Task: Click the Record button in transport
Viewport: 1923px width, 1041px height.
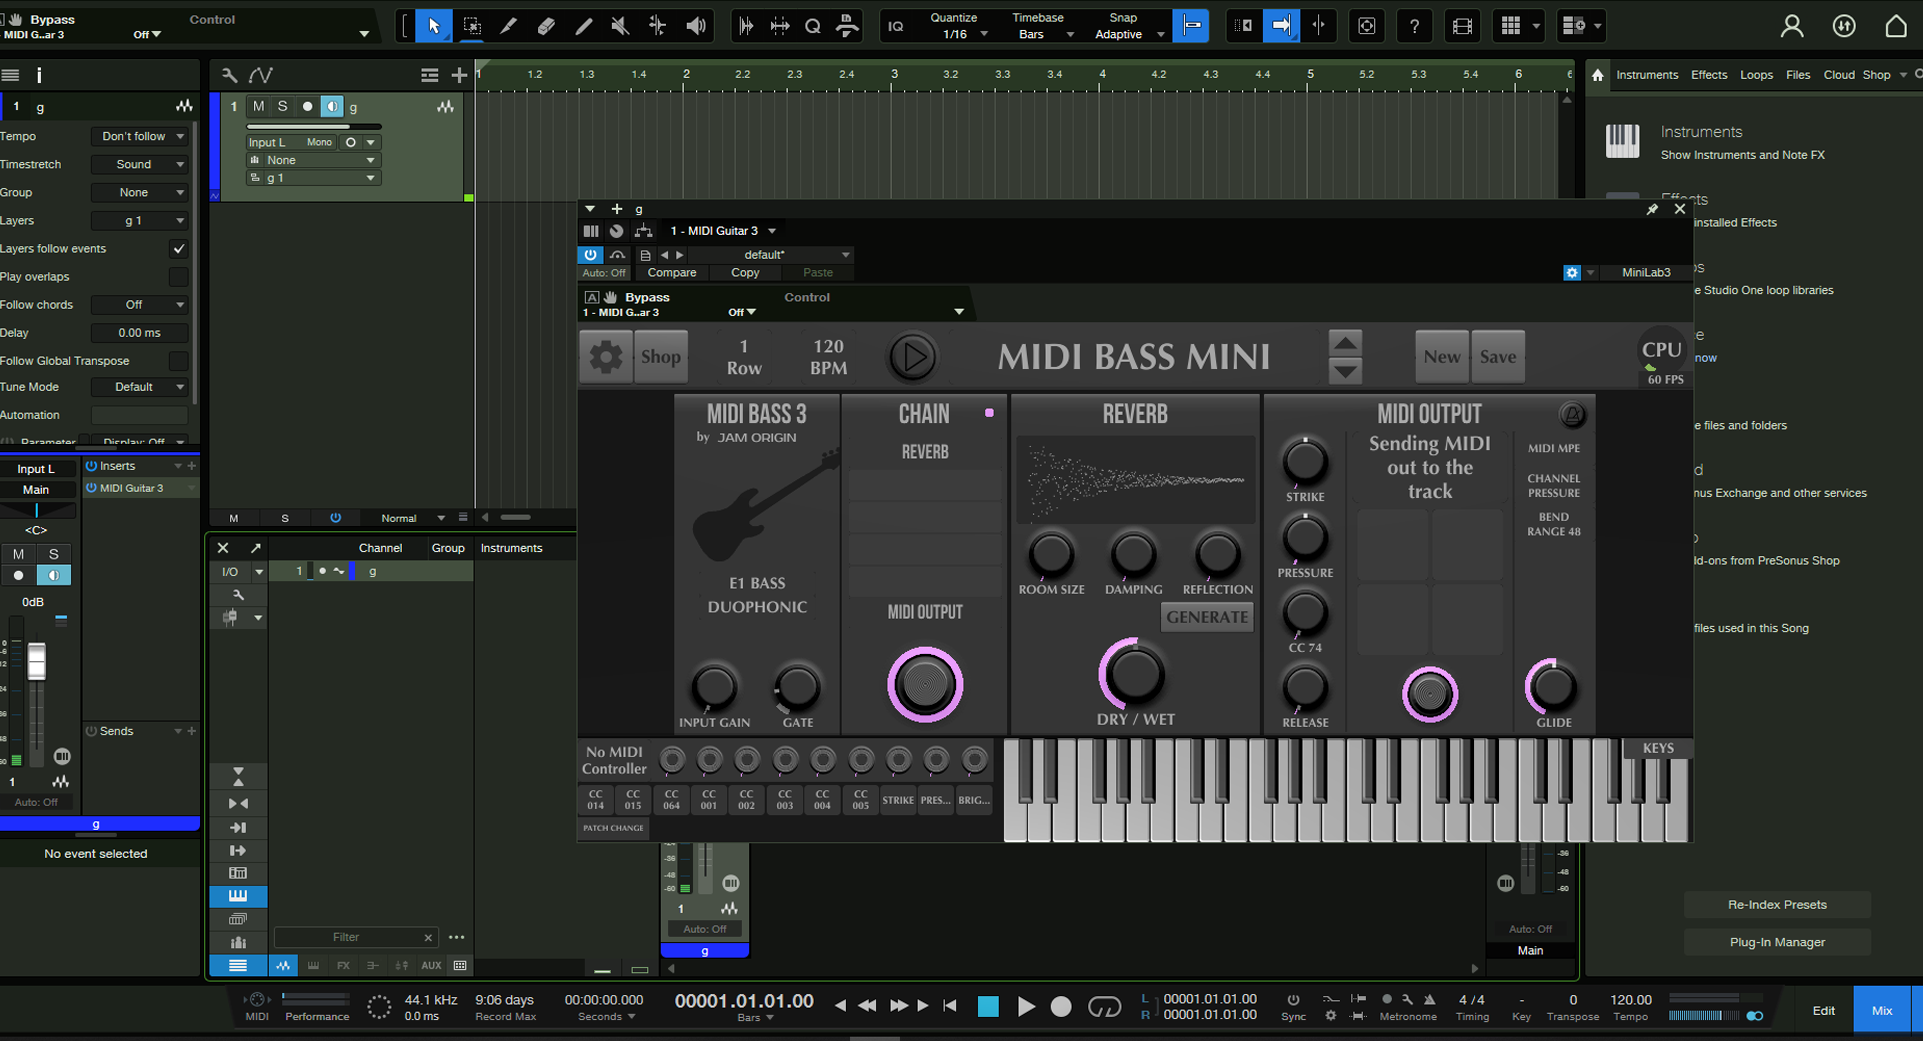Action: click(x=1061, y=1007)
